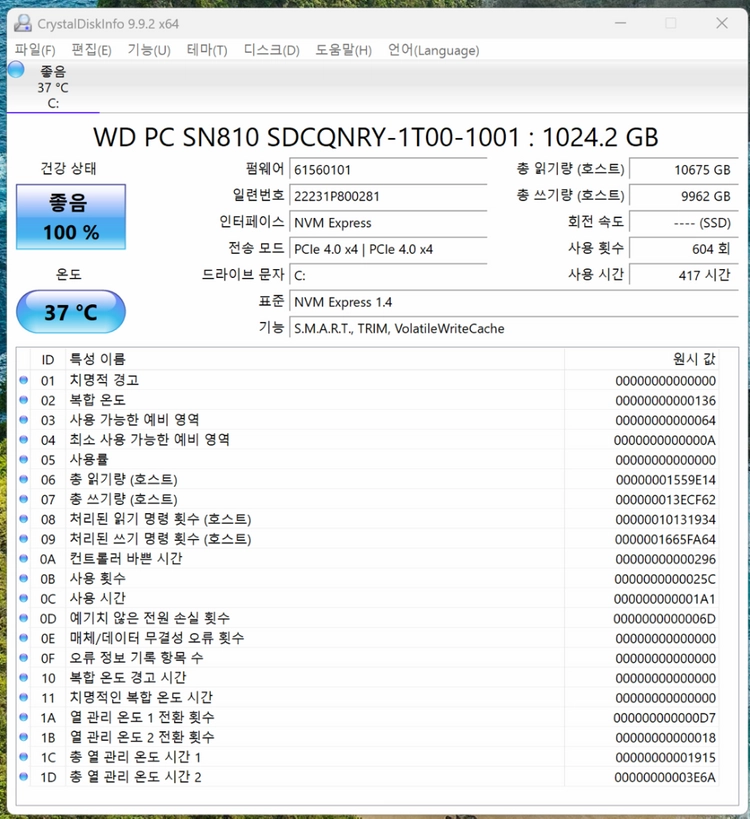Click rotation rate value ---- (SSD)
This screenshot has width=750, height=819.
pyautogui.click(x=684, y=223)
